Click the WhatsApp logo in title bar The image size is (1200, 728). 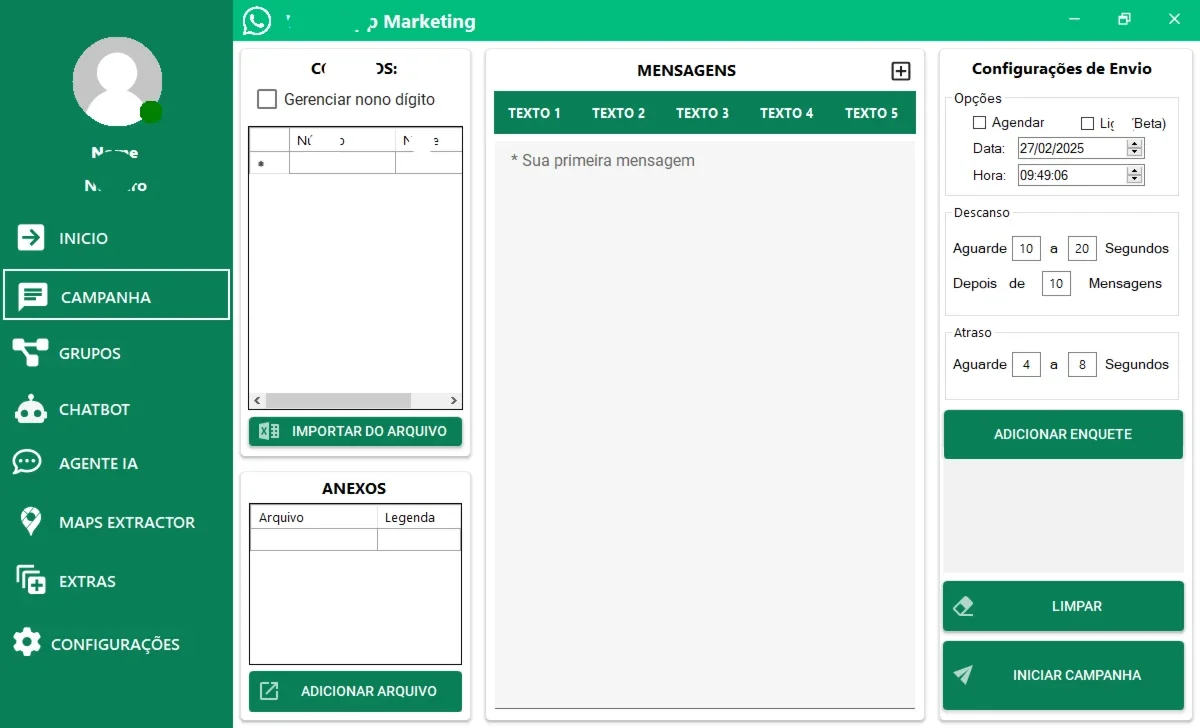pyautogui.click(x=257, y=20)
